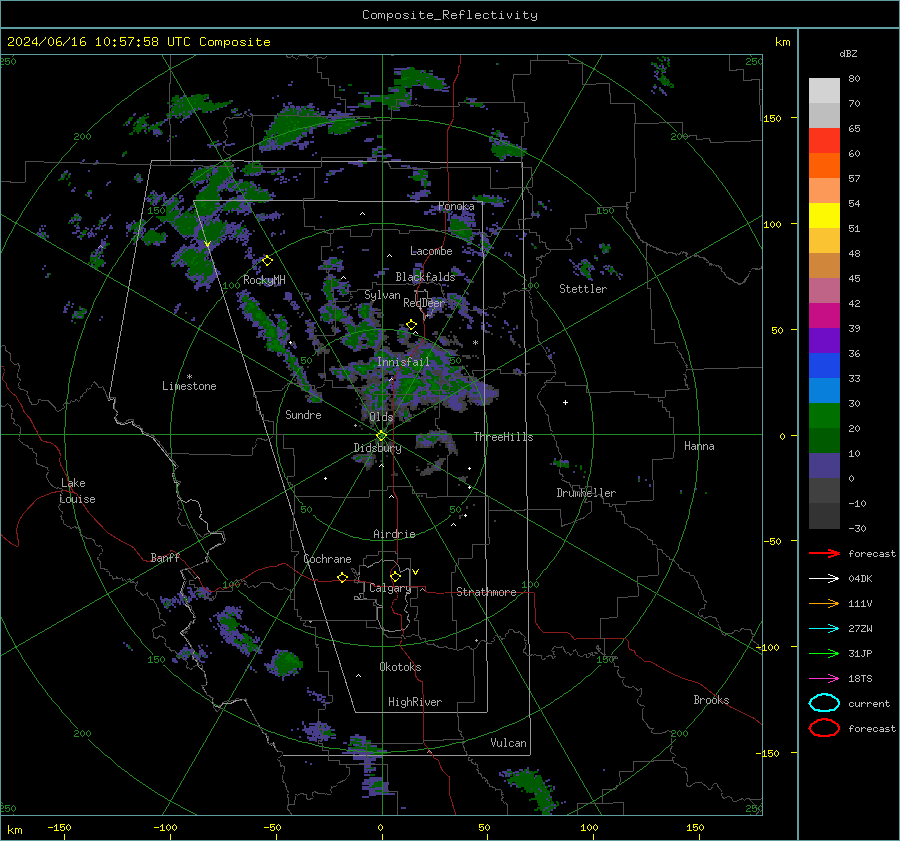Click the Olds town label
900x841 pixels.
pos(381,417)
